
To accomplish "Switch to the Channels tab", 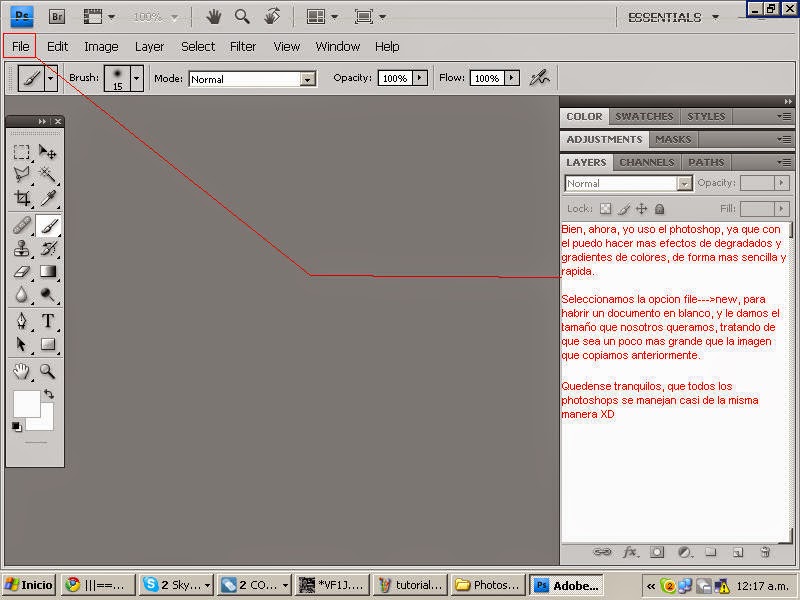I will 646,162.
